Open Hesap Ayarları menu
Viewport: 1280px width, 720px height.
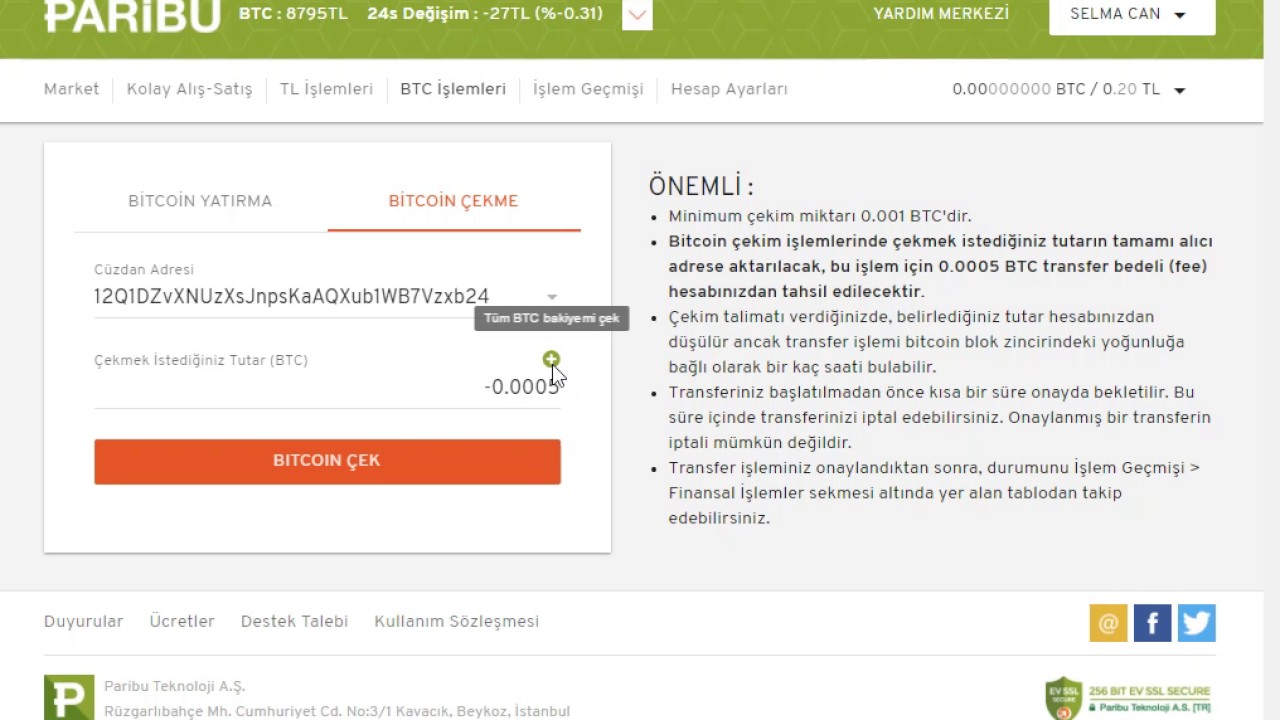[x=729, y=89]
